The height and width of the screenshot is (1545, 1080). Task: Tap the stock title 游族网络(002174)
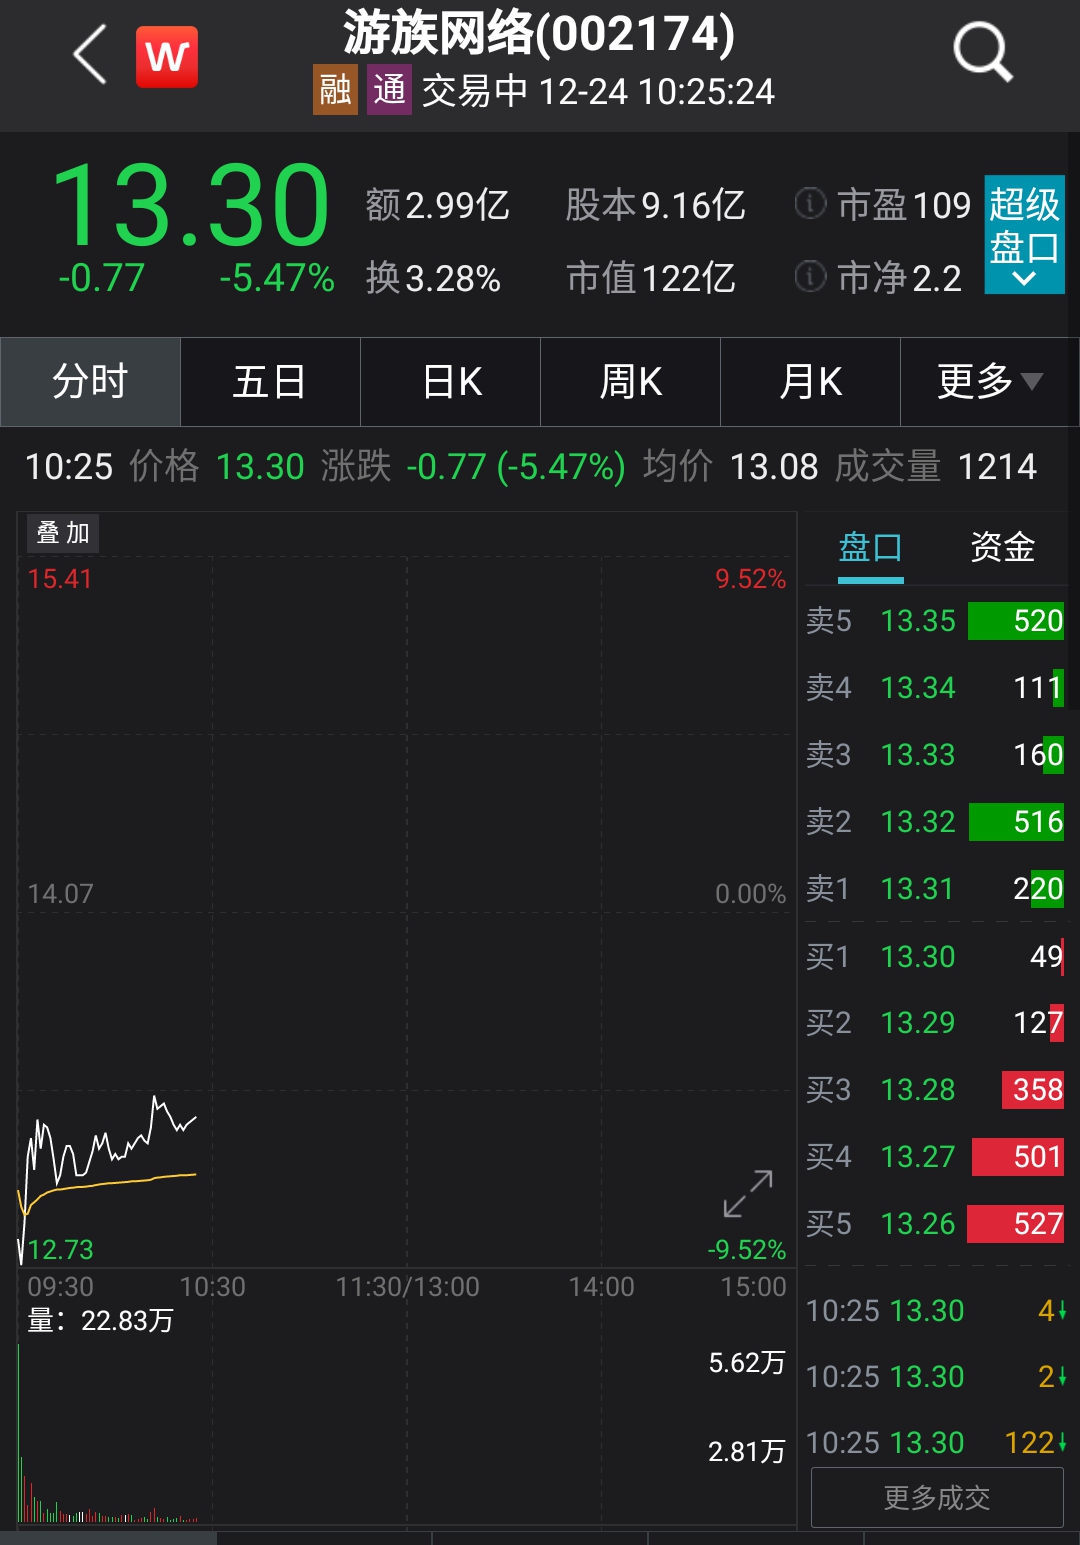tap(539, 33)
